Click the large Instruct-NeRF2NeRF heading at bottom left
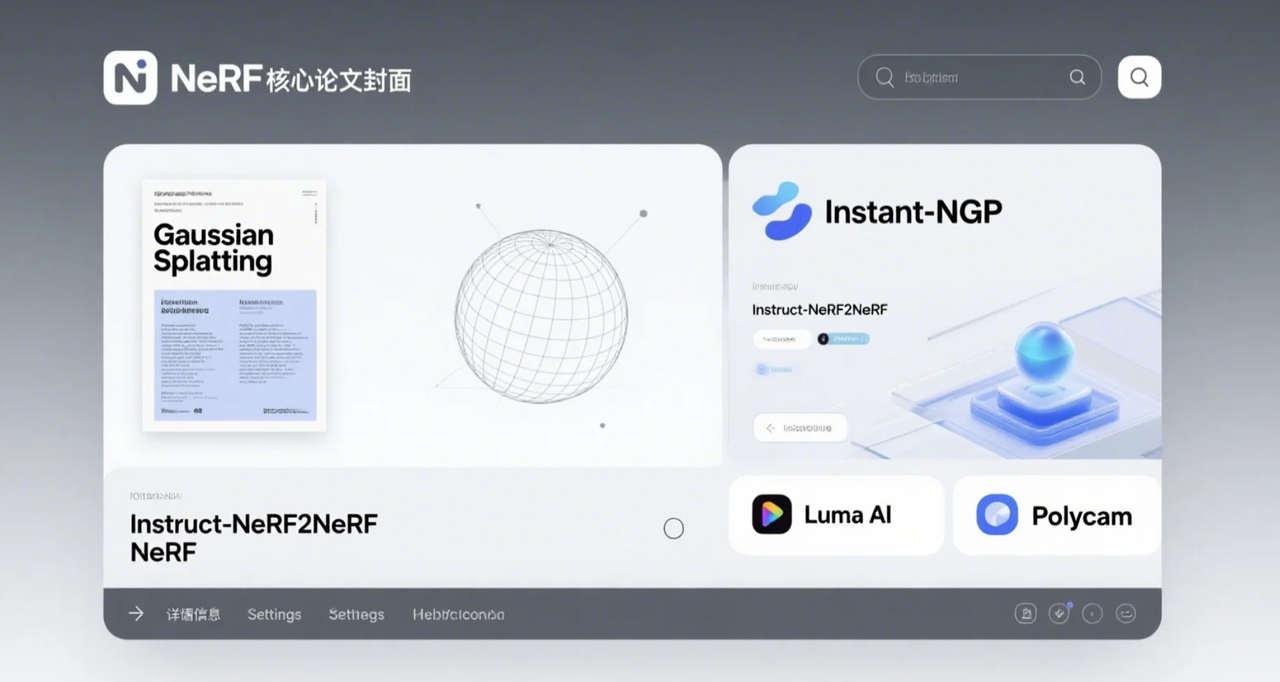This screenshot has width=1280, height=682. coord(254,524)
